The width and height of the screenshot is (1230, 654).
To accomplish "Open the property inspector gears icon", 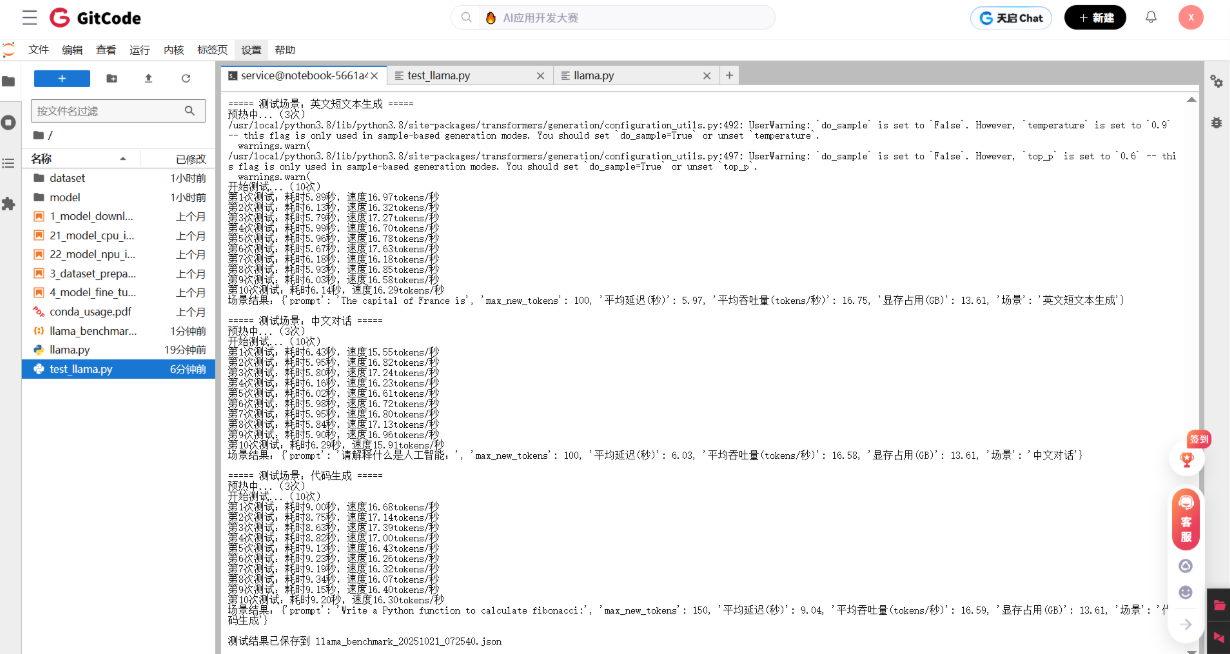I will point(1216,82).
